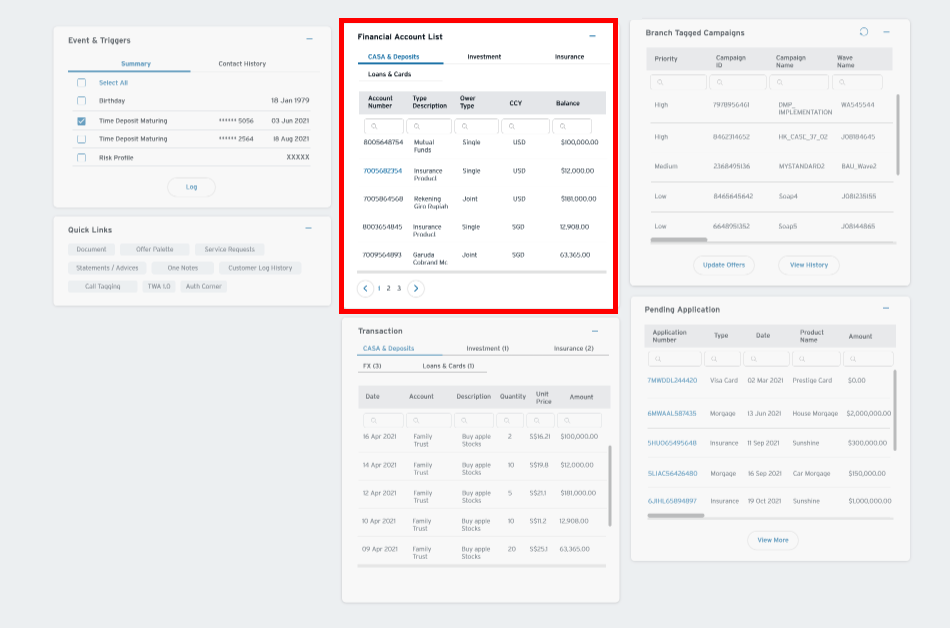Click search icon under Transaction Date column
Image resolution: width=950 pixels, height=628 pixels.
(x=371, y=421)
